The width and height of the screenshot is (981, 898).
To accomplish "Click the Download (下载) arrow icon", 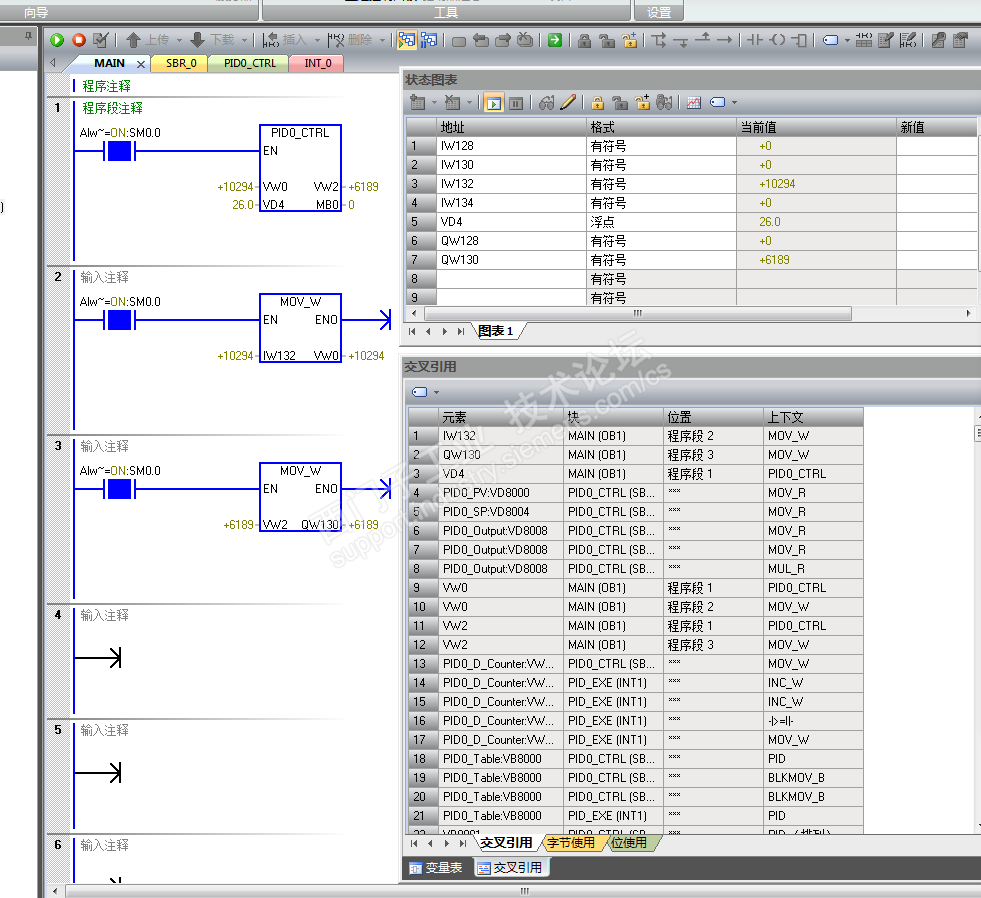I will coord(197,40).
